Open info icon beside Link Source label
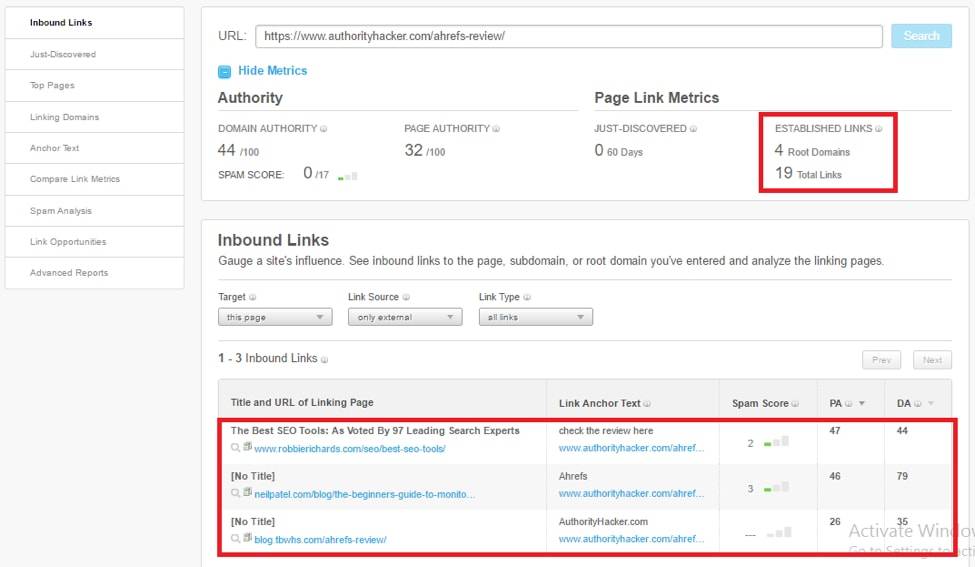Viewport: 975px width, 567px height. click(x=406, y=297)
